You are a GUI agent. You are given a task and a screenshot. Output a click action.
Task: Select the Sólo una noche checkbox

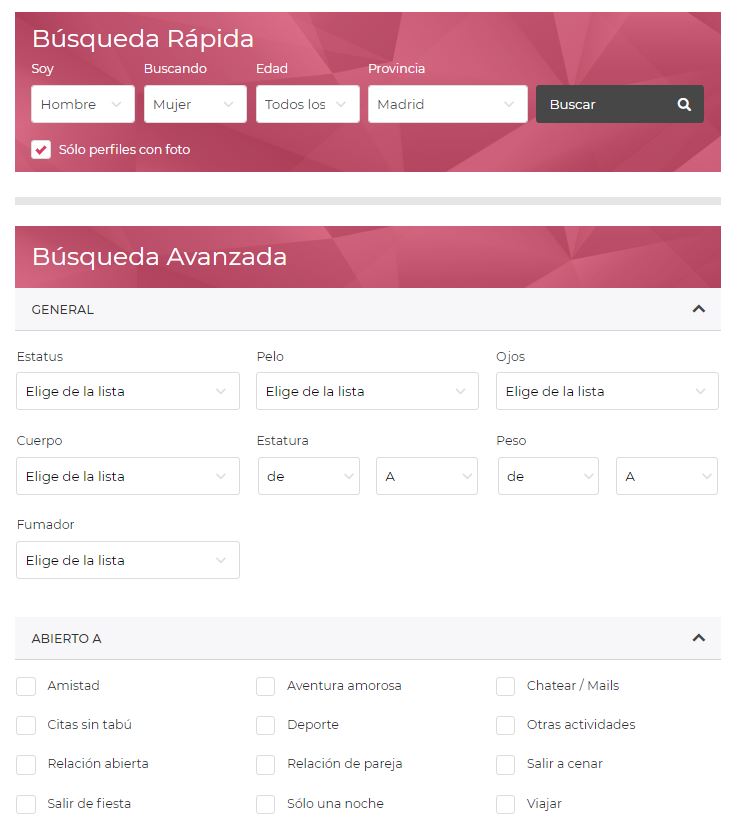[x=266, y=805]
